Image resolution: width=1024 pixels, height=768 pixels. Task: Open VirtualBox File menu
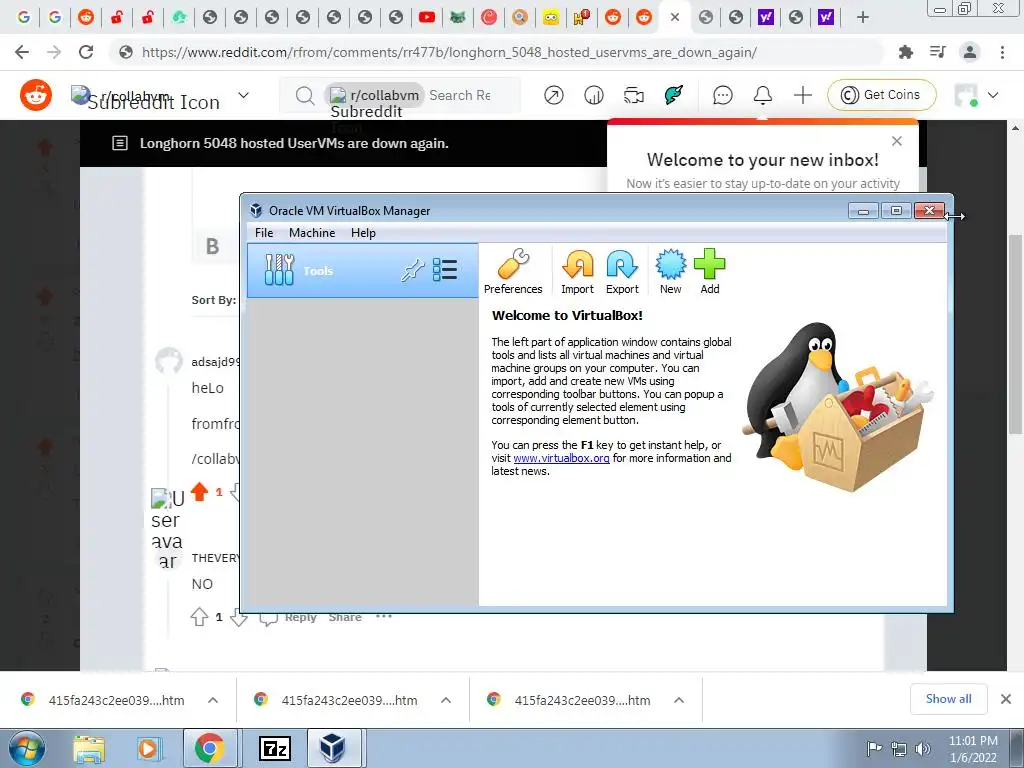[264, 233]
